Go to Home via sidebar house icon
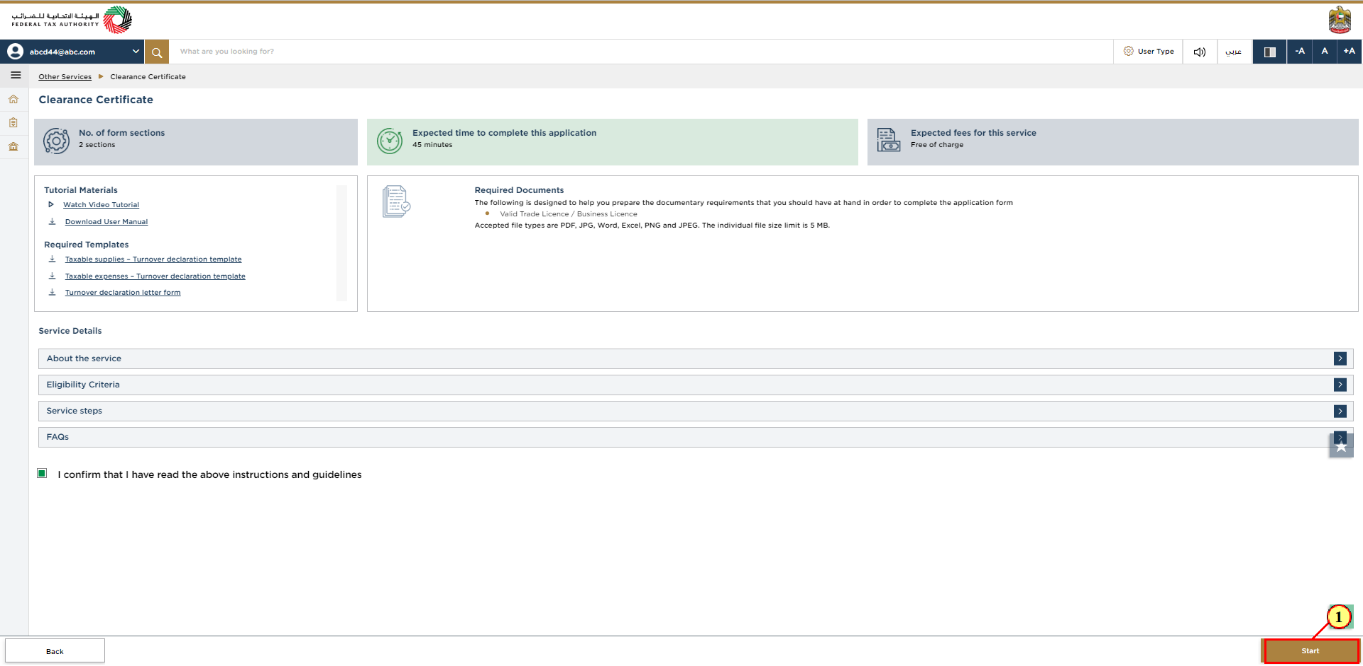The width and height of the screenshot is (1363, 666). pos(14,99)
